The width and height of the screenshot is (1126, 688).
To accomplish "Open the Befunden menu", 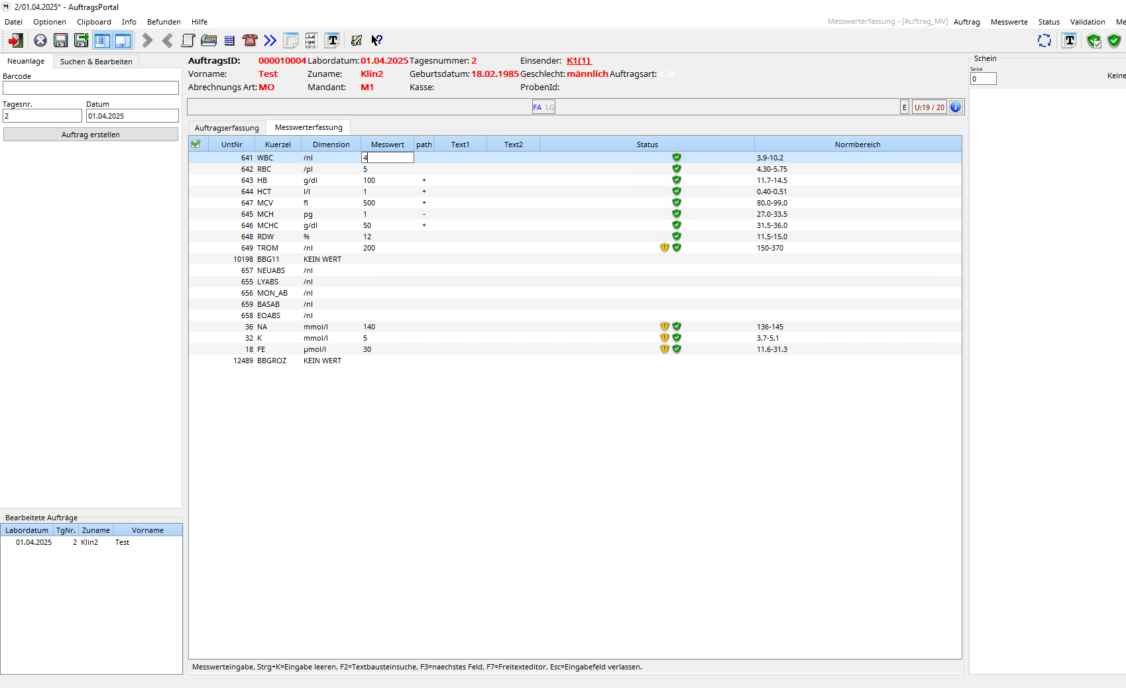I will tap(163, 21).
